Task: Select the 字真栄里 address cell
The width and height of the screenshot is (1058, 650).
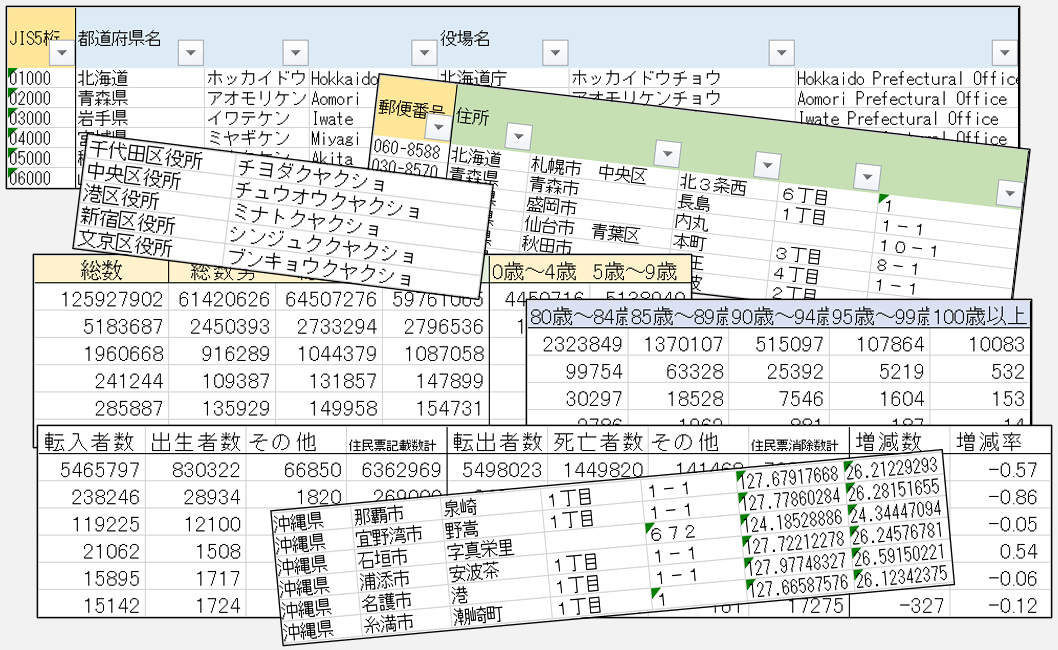Action: tap(480, 549)
